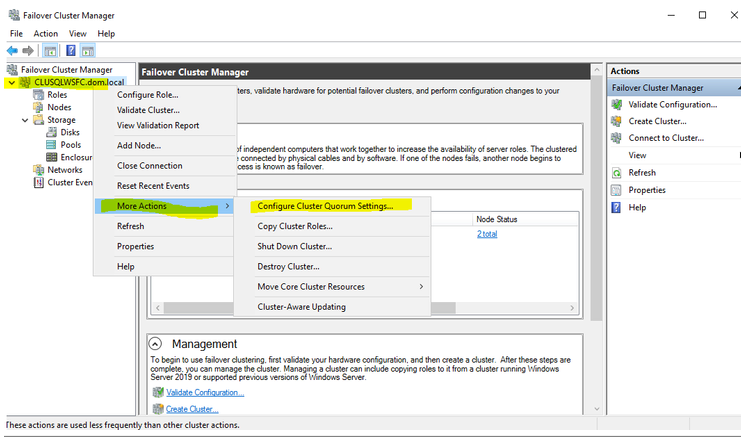This screenshot has width=741, height=437.
Task: Open the 2 total node status link
Action: coord(487,234)
